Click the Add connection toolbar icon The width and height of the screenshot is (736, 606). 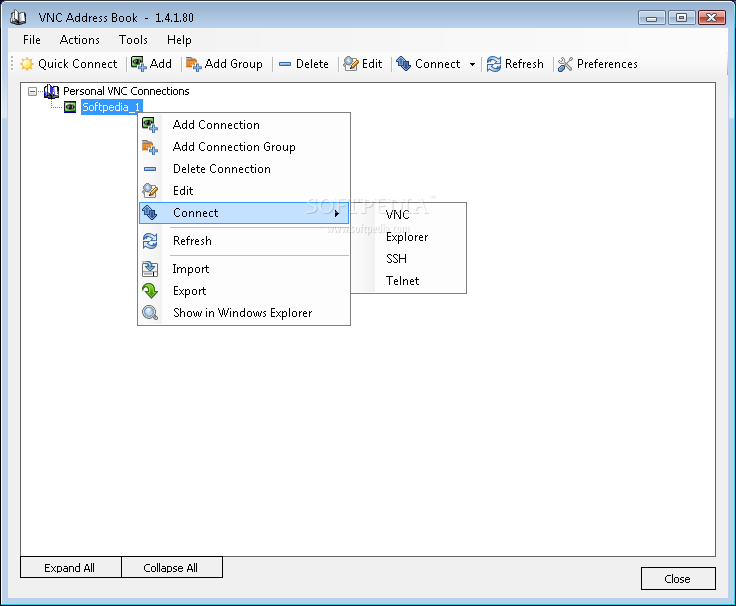pos(138,64)
